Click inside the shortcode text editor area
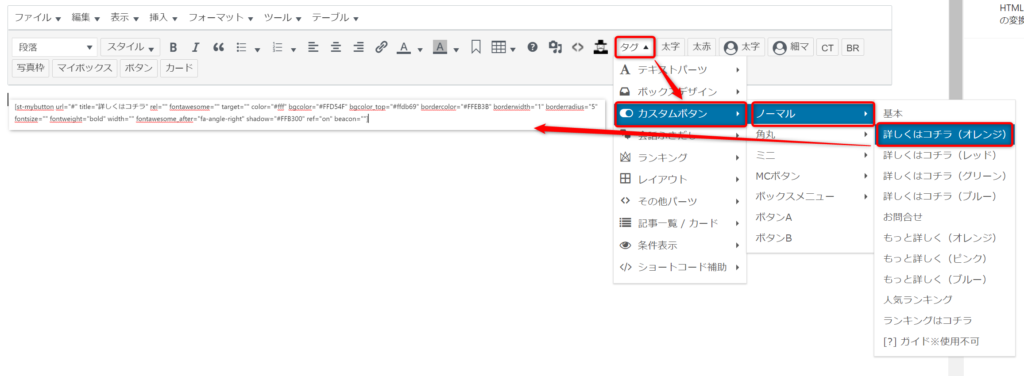This screenshot has width=1024, height=376. pos(307,114)
